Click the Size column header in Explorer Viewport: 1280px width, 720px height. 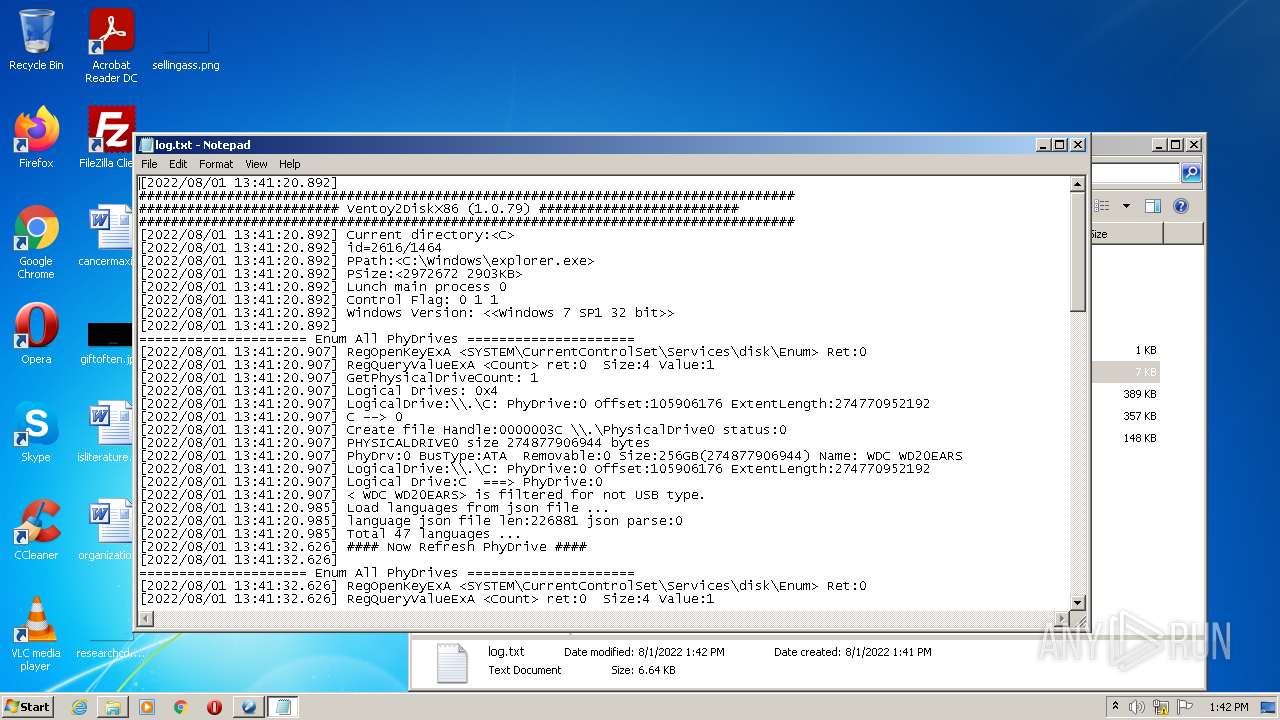tap(1126, 234)
